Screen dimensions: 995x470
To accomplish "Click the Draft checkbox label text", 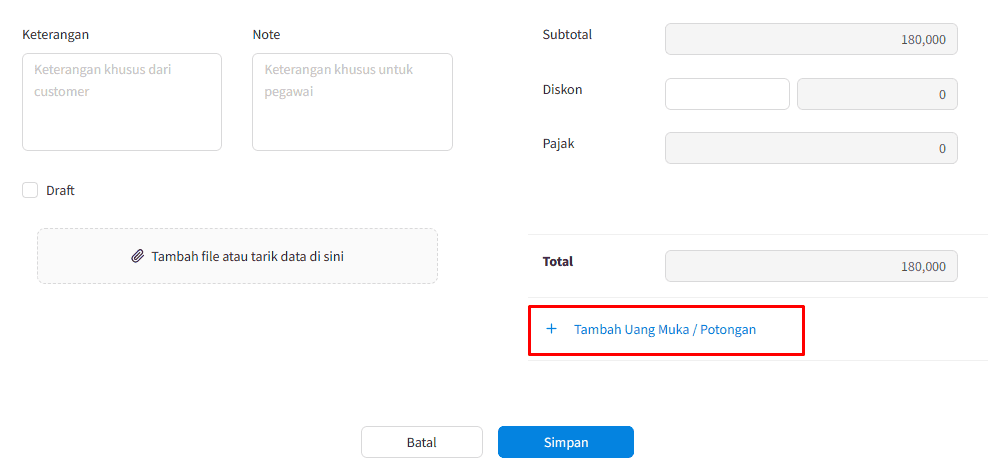I will (60, 190).
